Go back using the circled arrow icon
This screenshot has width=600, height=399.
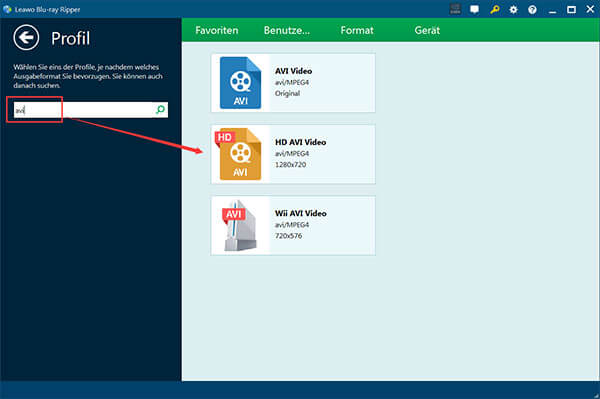click(26, 37)
